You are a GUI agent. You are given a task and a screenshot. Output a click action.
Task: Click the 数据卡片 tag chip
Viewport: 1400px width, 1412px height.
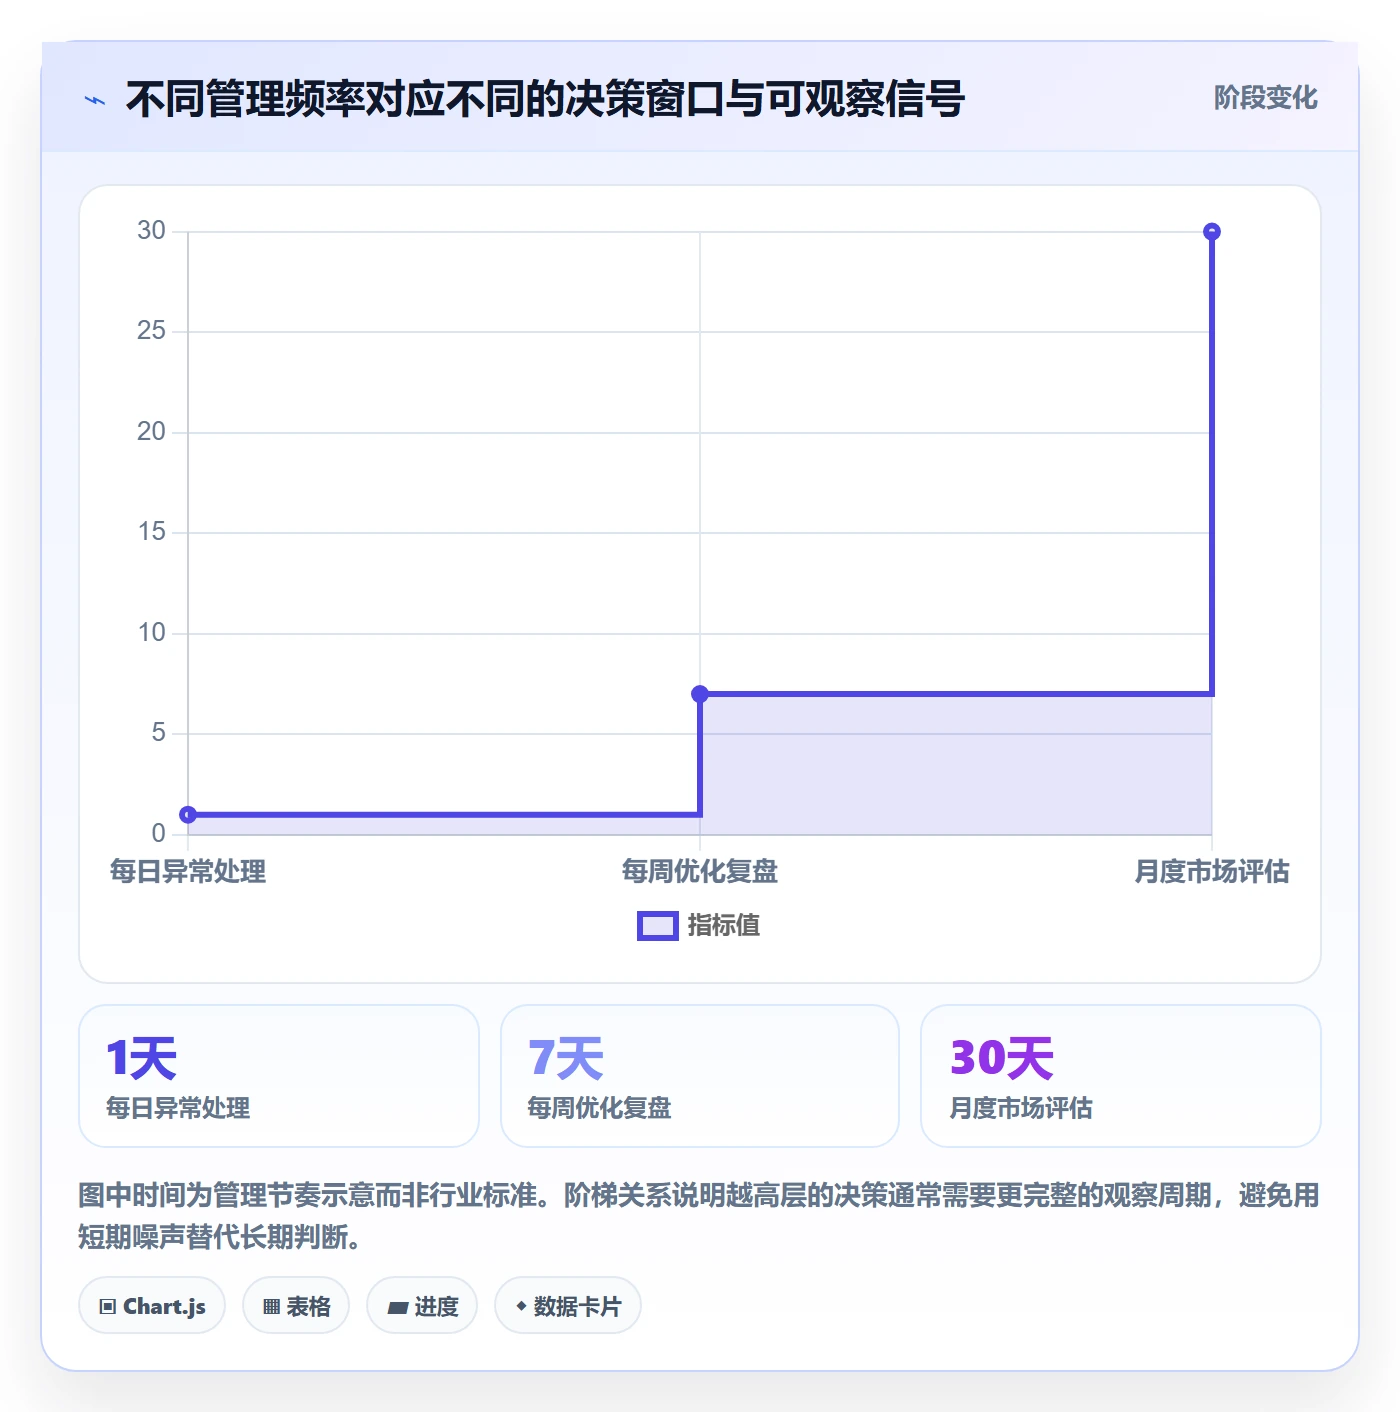coord(568,1306)
